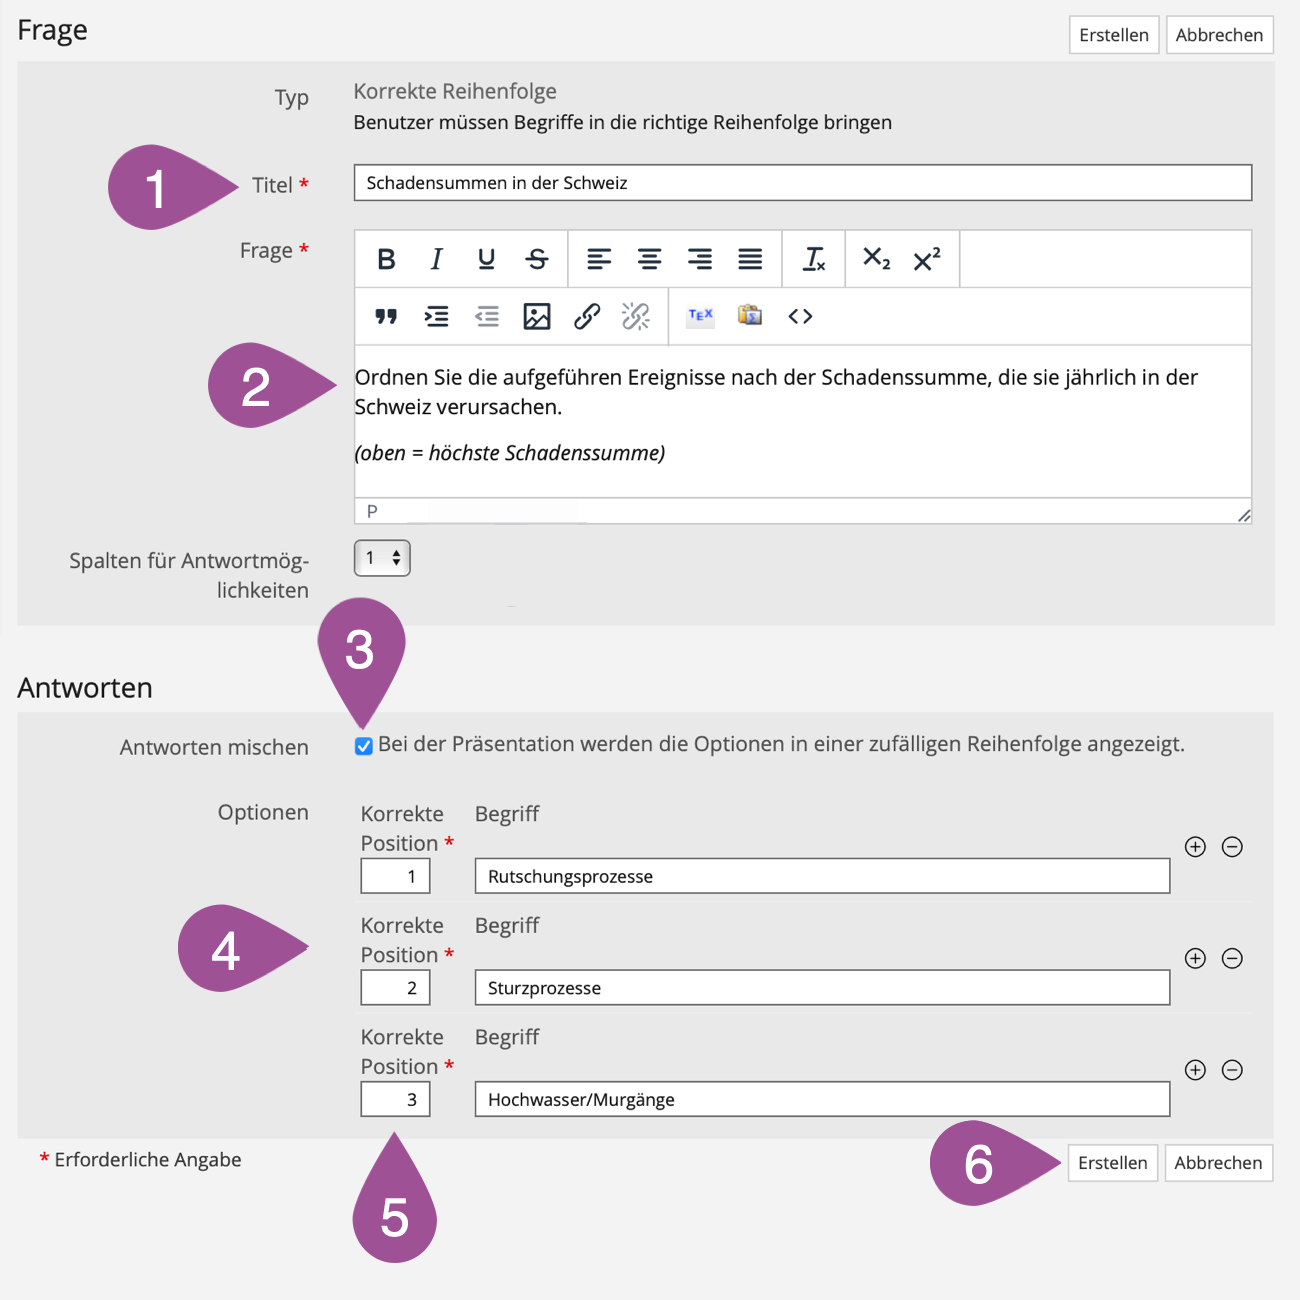
Task: Click the Titel input field
Action: pos(802,183)
